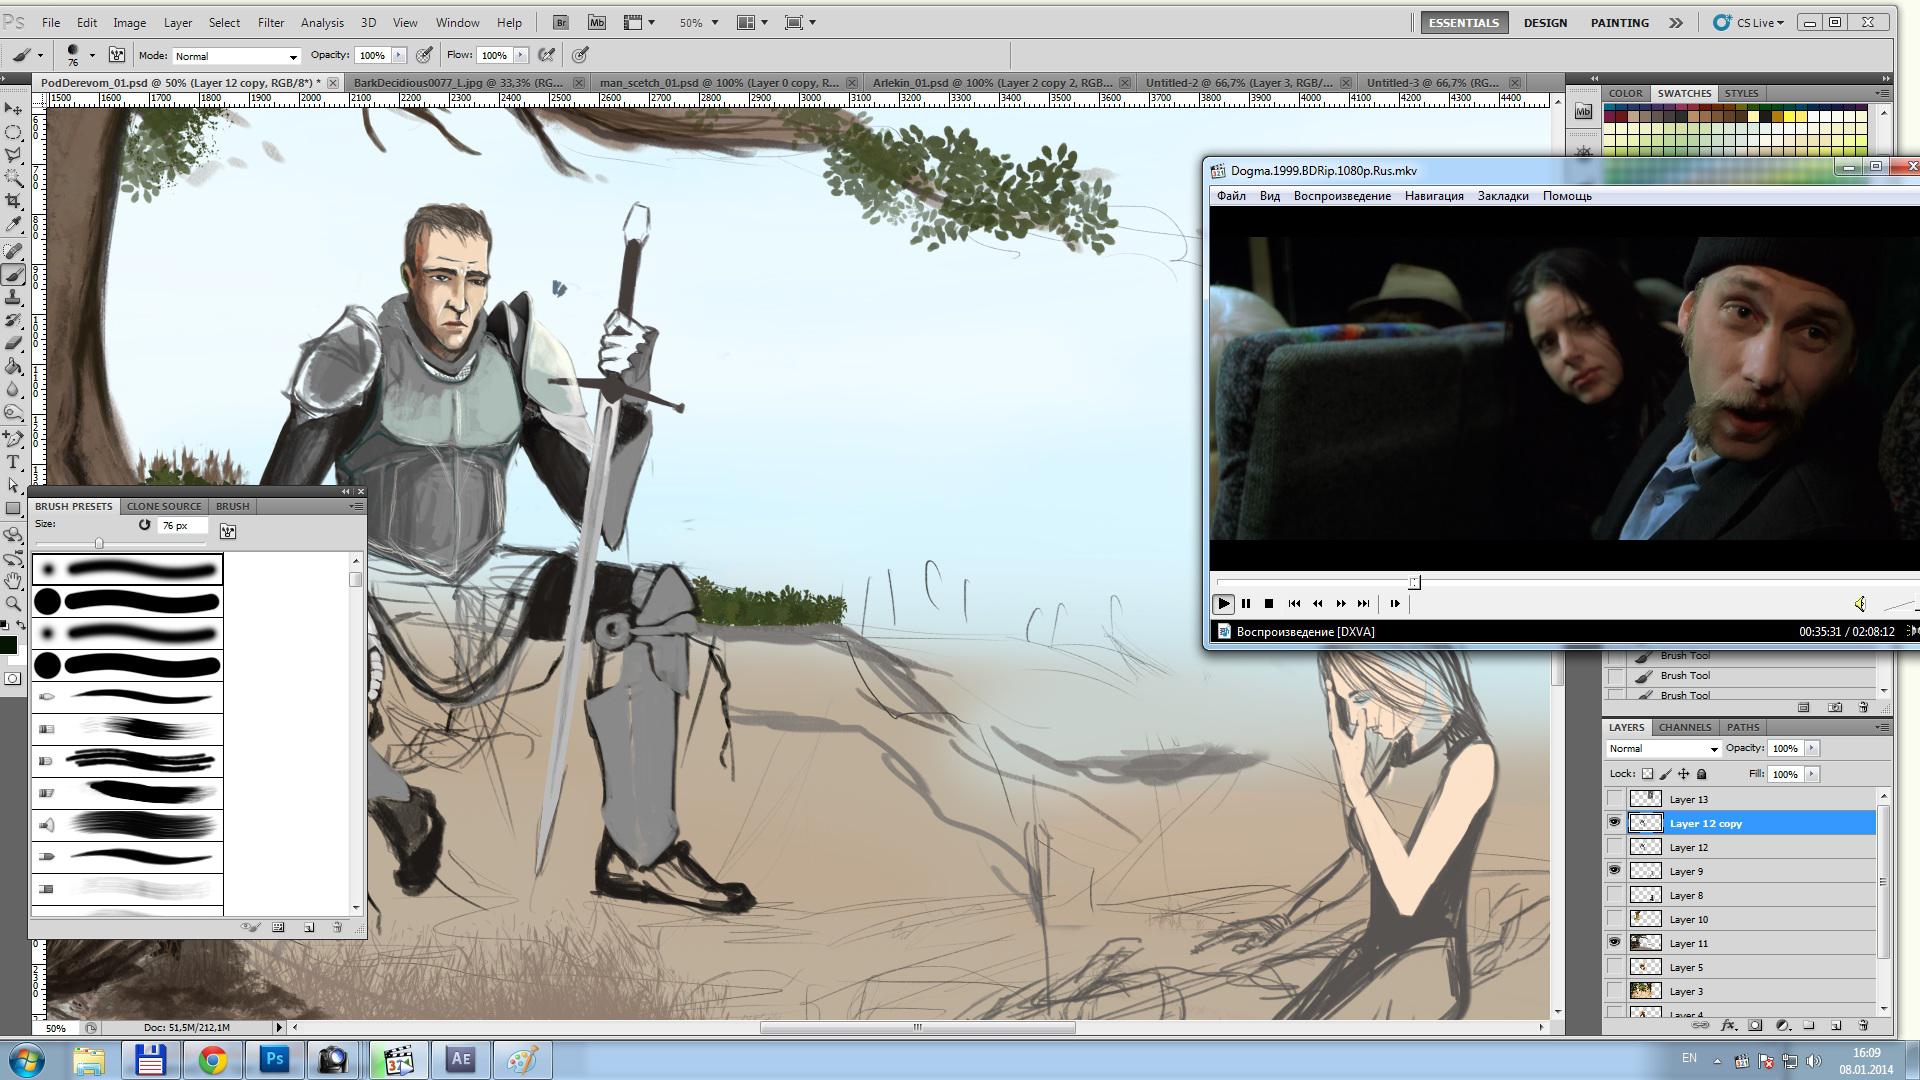Select the Zoom tool
This screenshot has height=1080, width=1920.
tap(13, 604)
